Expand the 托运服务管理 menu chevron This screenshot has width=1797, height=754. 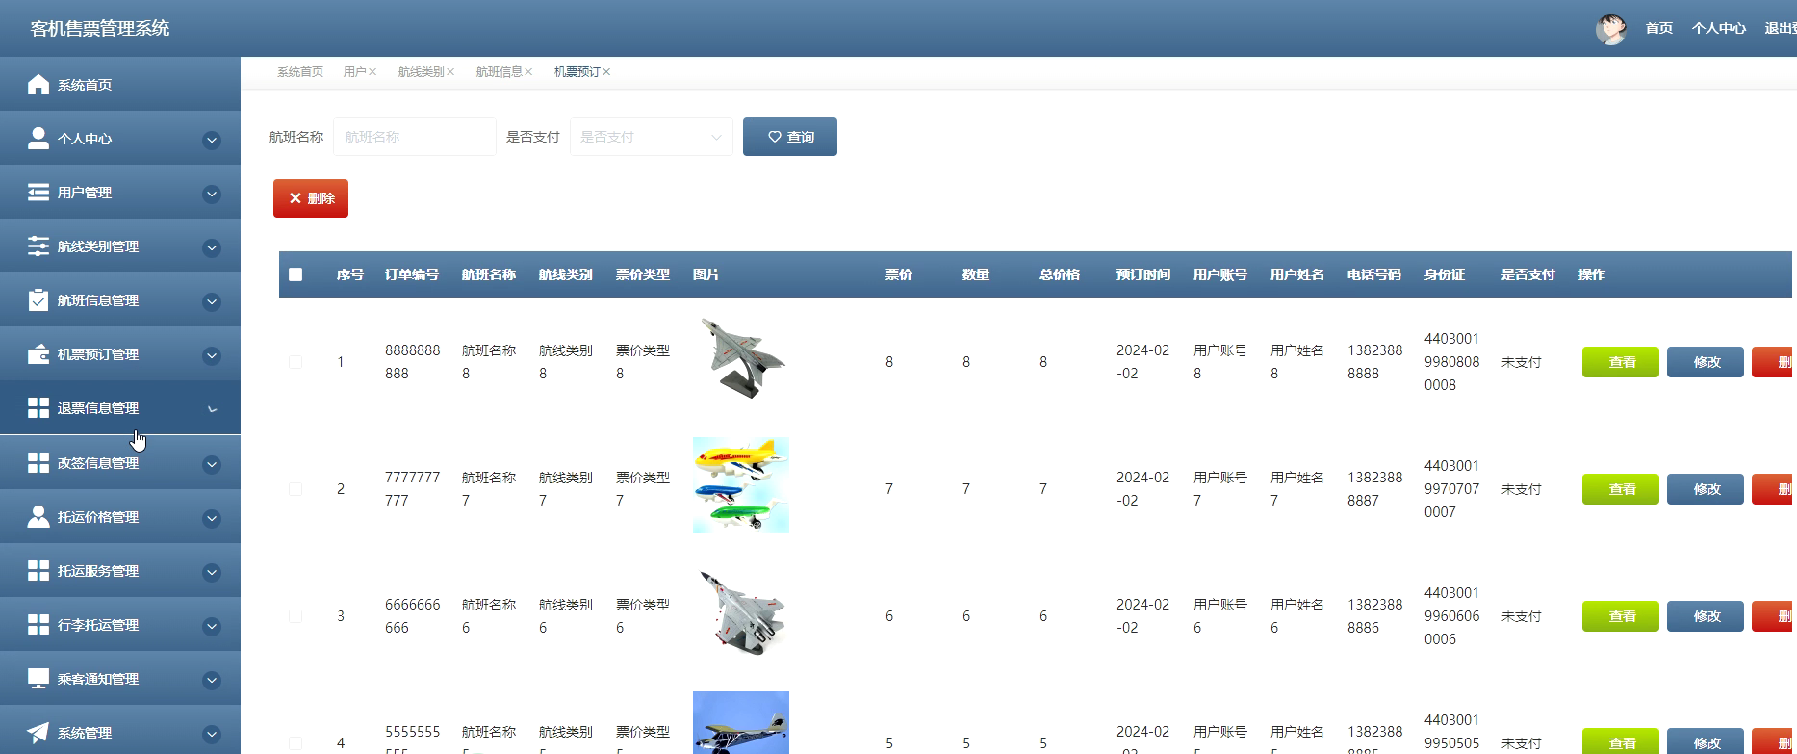click(211, 573)
